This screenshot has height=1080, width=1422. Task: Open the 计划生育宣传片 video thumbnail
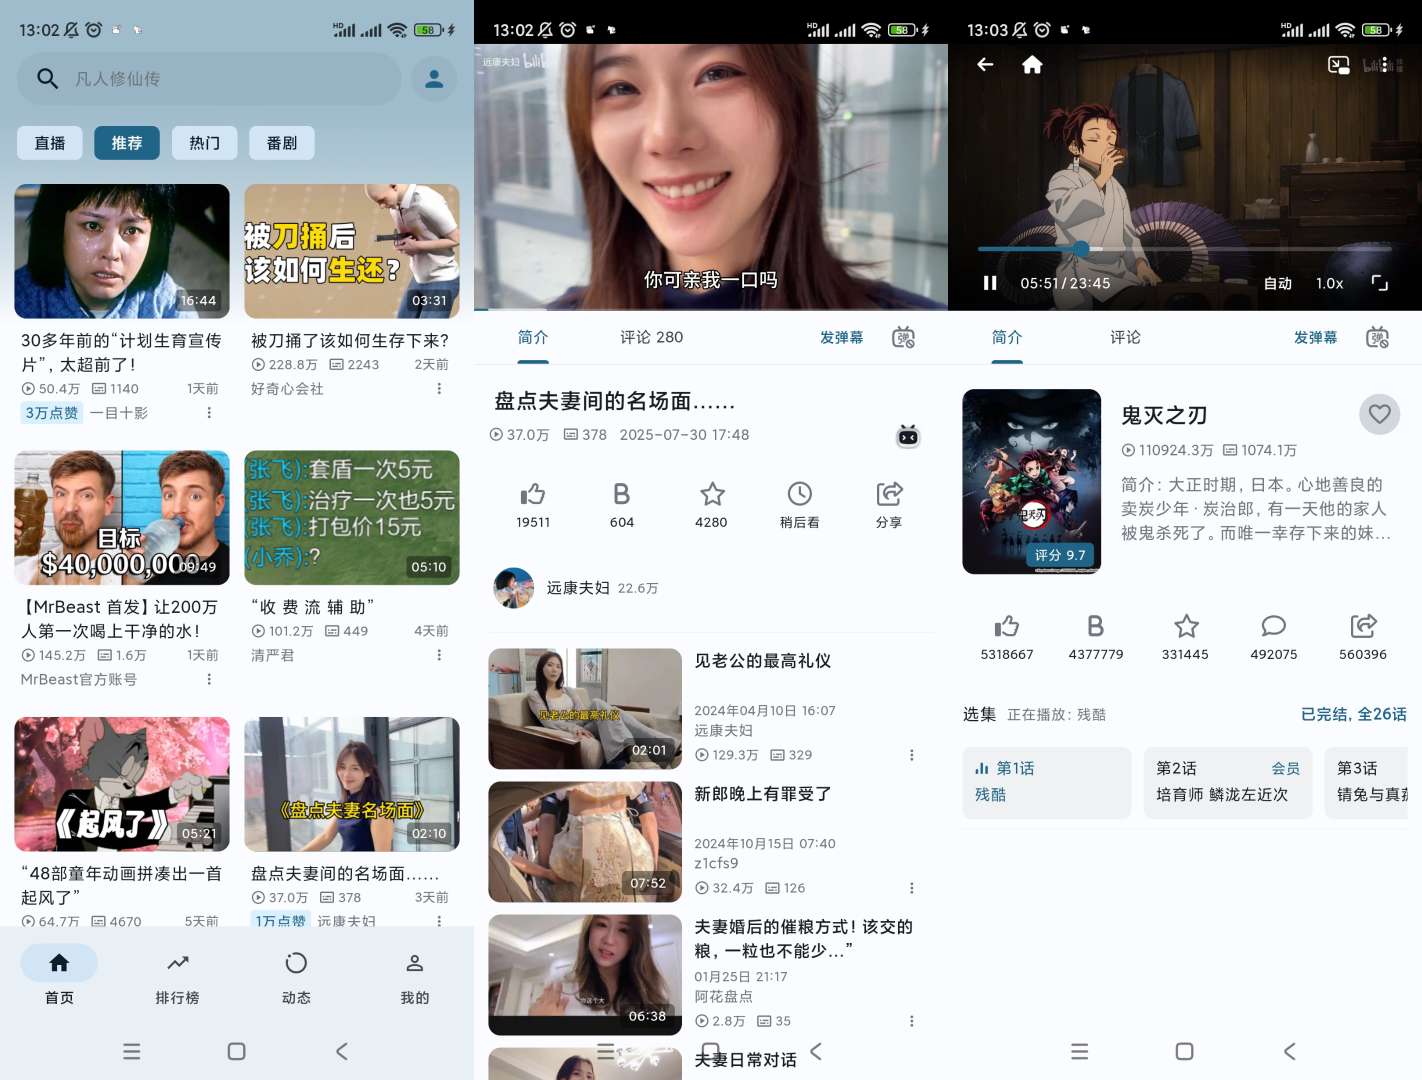click(x=122, y=251)
